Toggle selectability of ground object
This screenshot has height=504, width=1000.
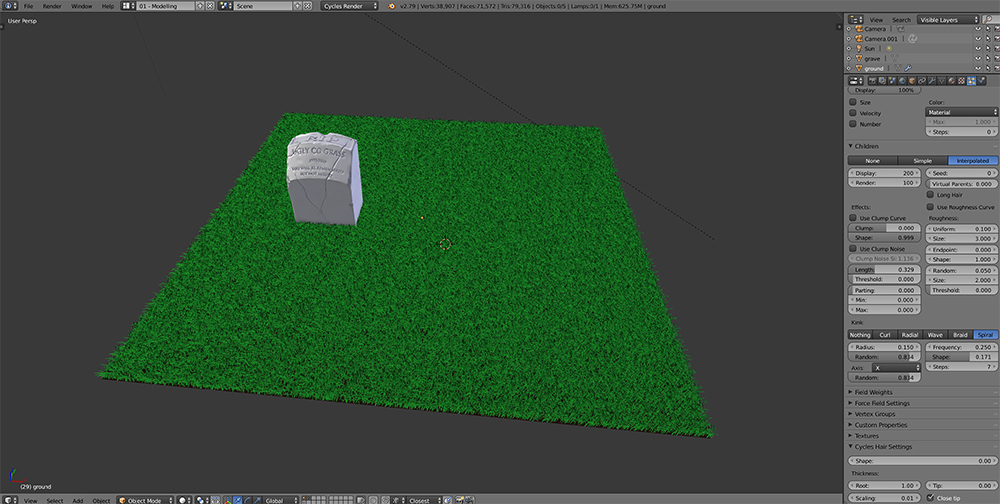click(x=988, y=68)
